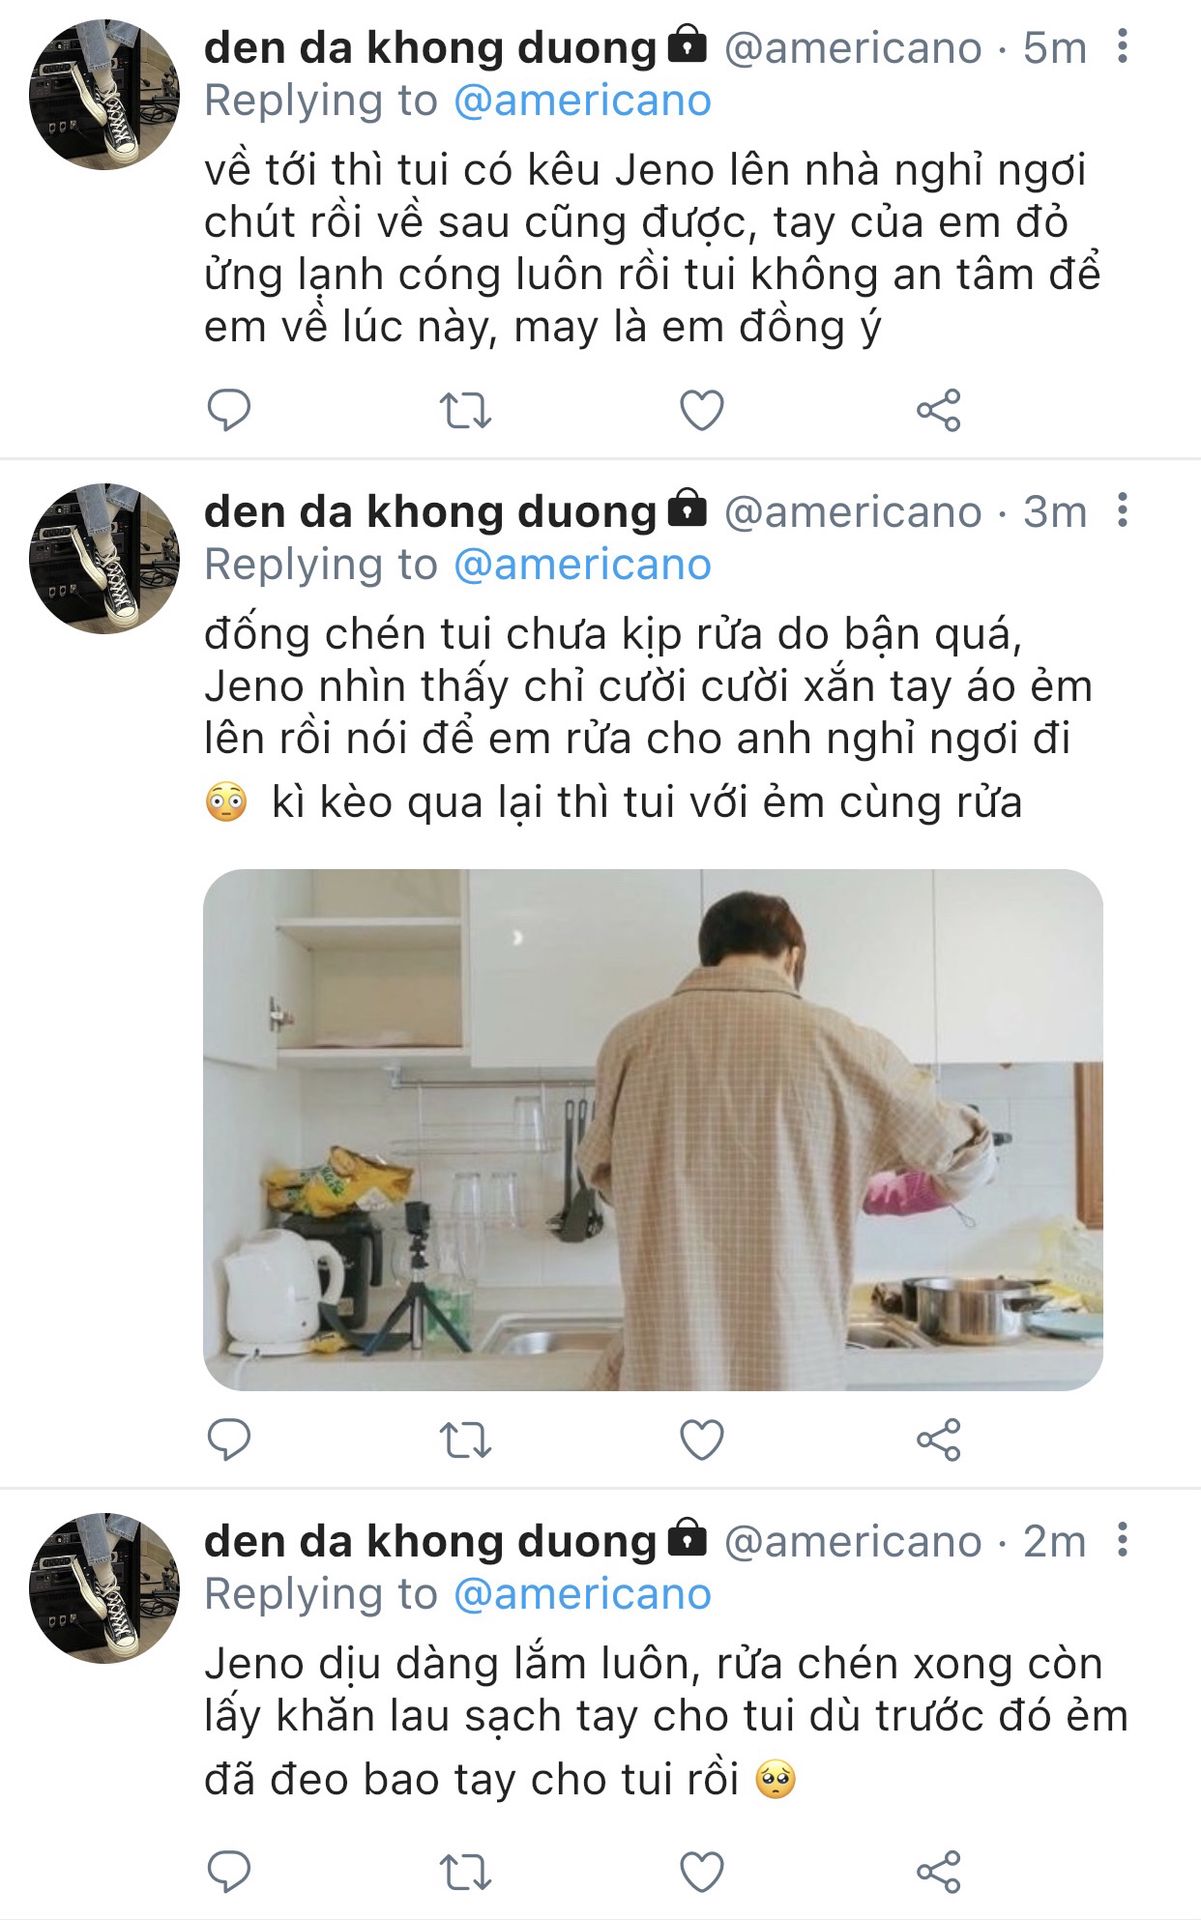Viewport: 1201px width, 1920px height.
Task: Reply to the 3m tweet with kitchen photo
Action: (228, 1440)
